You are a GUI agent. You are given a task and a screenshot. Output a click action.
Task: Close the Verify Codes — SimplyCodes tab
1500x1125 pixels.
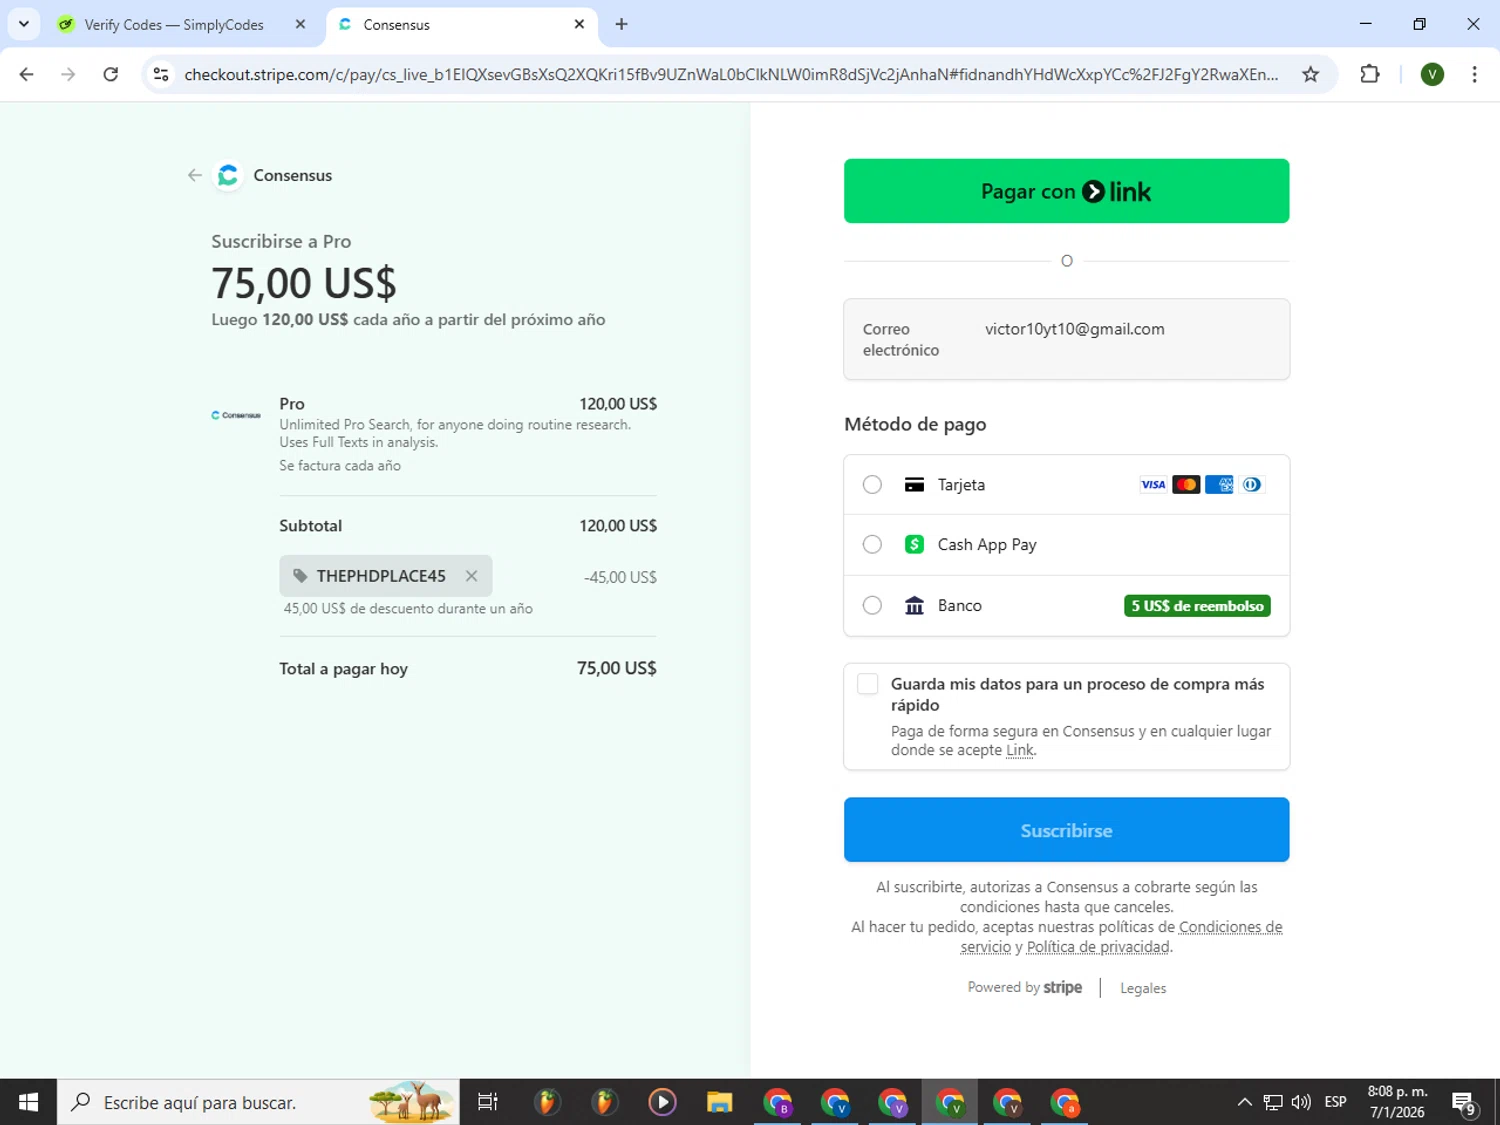(300, 24)
